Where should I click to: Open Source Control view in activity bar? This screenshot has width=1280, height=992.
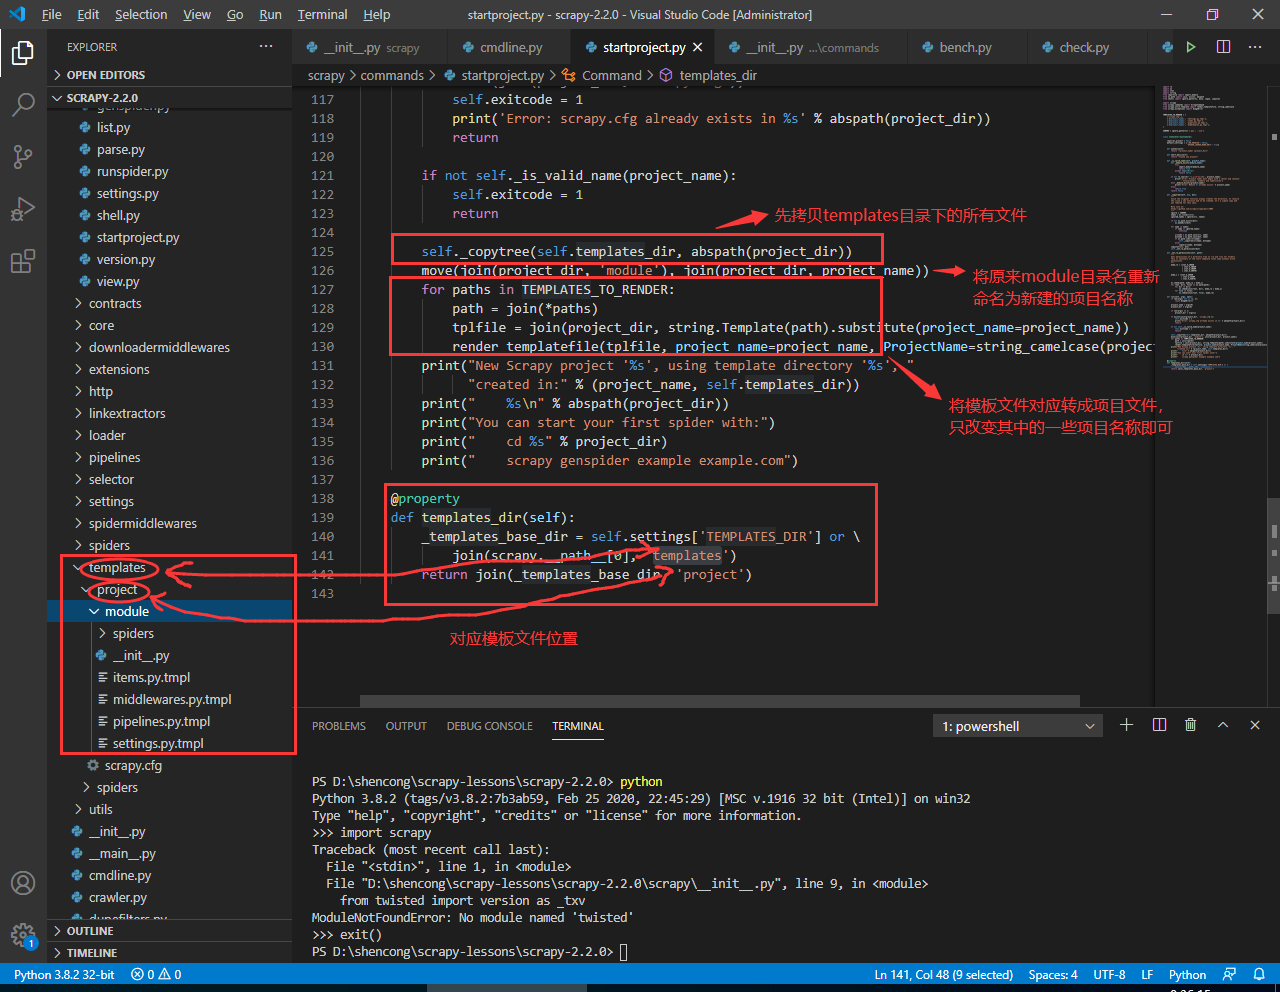(22, 157)
